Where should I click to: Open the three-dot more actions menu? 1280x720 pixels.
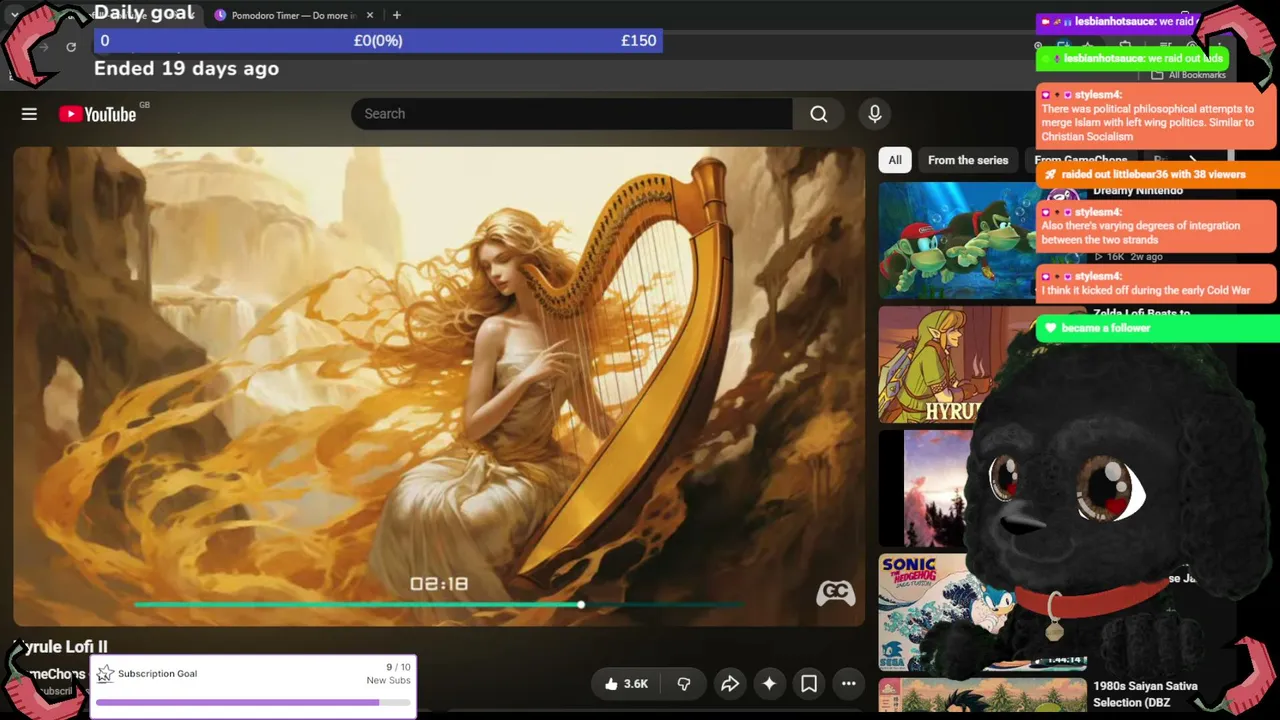pos(849,684)
